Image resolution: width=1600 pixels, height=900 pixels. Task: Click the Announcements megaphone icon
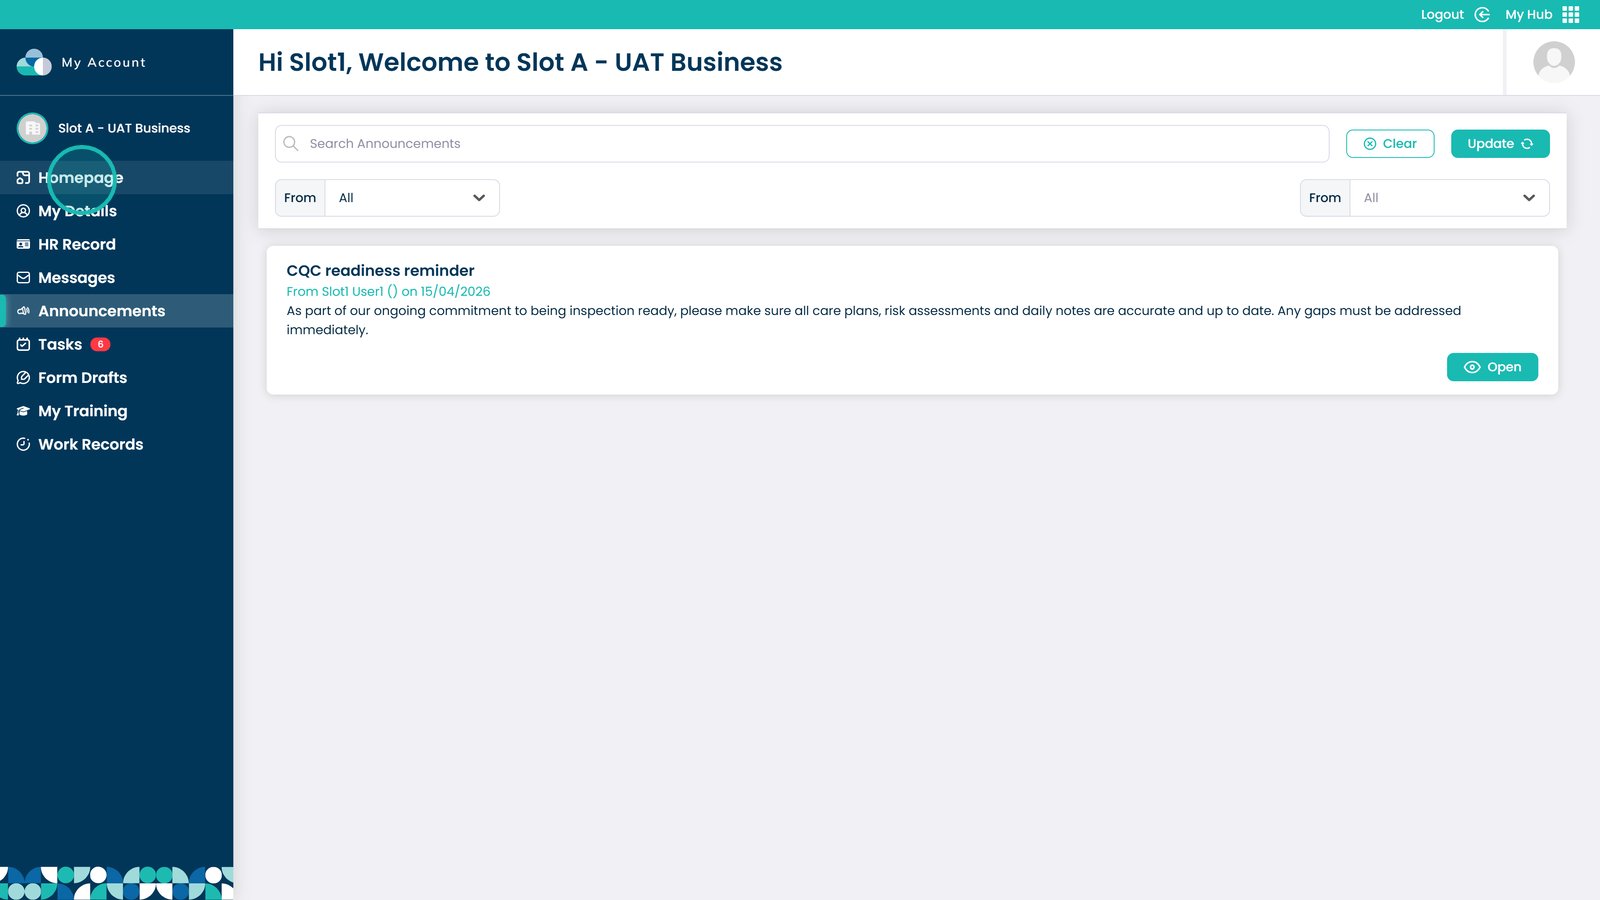pyautogui.click(x=23, y=311)
